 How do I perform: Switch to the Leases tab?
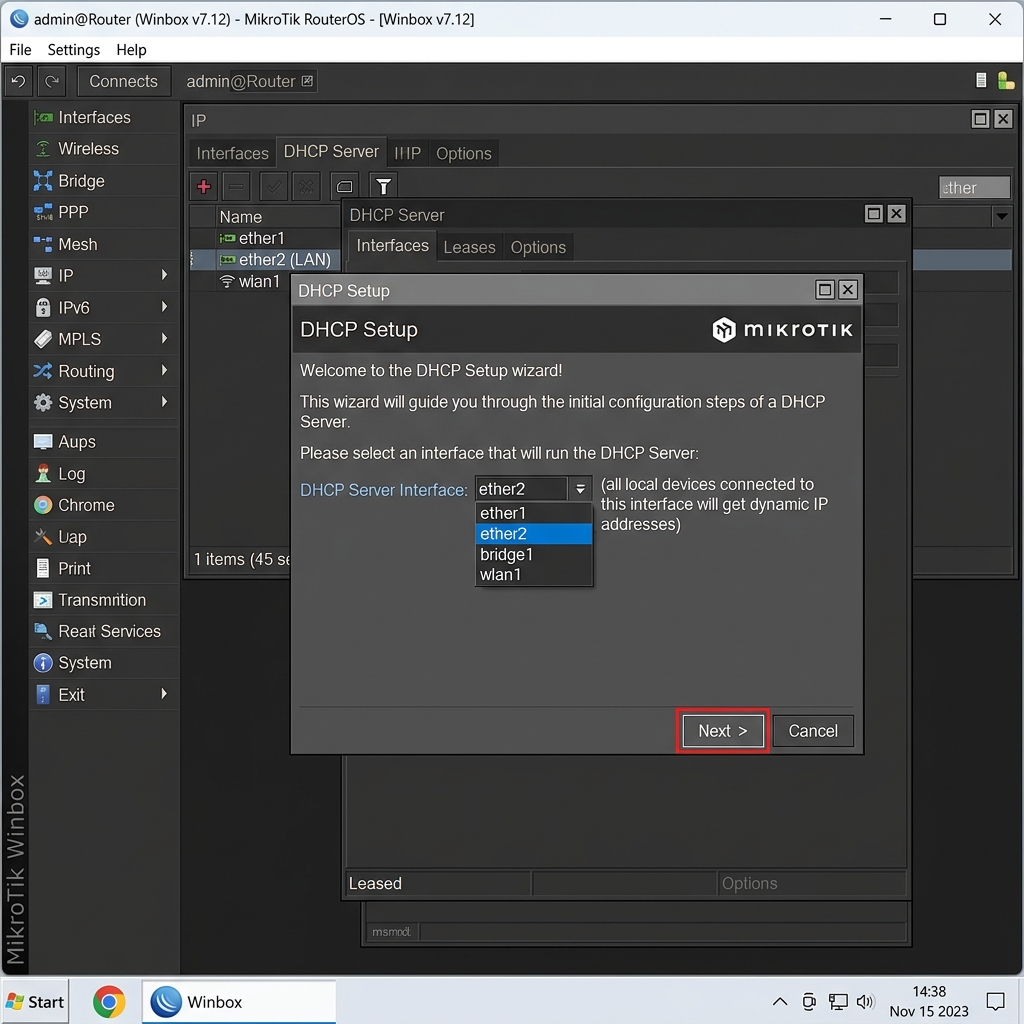470,248
